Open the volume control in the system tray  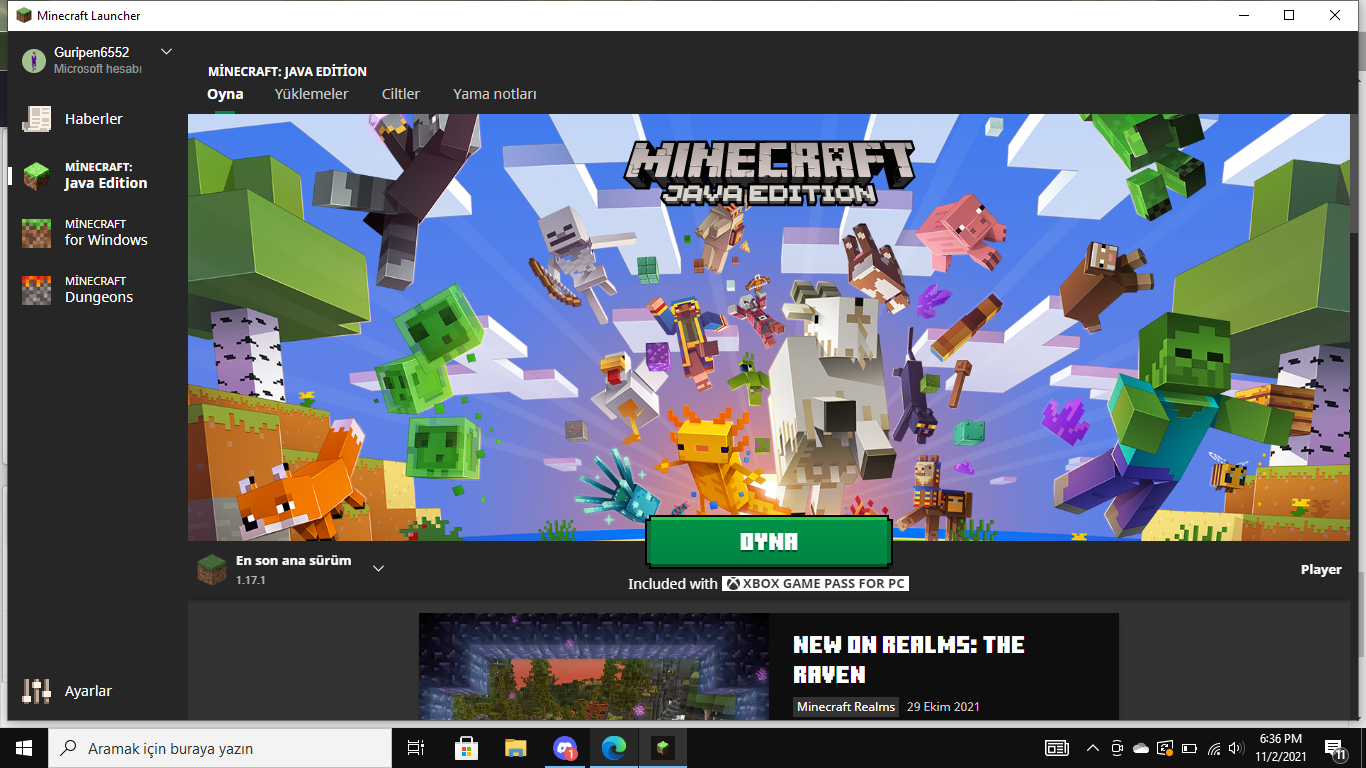[1237, 748]
